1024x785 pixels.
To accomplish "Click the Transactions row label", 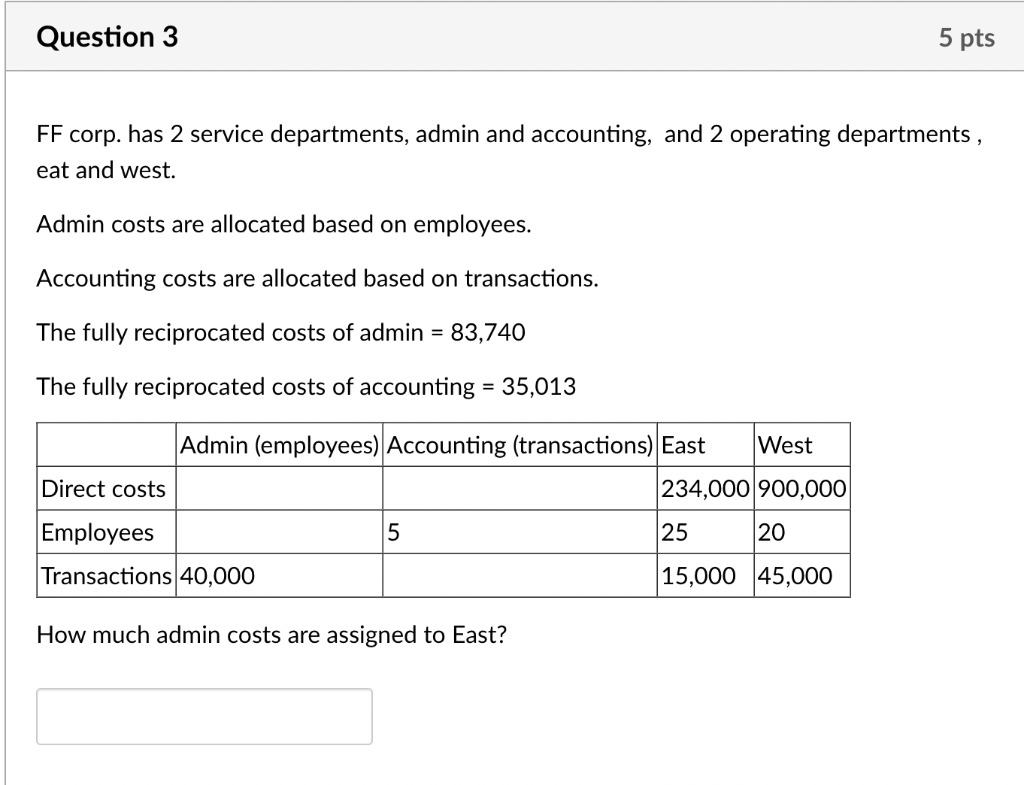I will [x=104, y=575].
